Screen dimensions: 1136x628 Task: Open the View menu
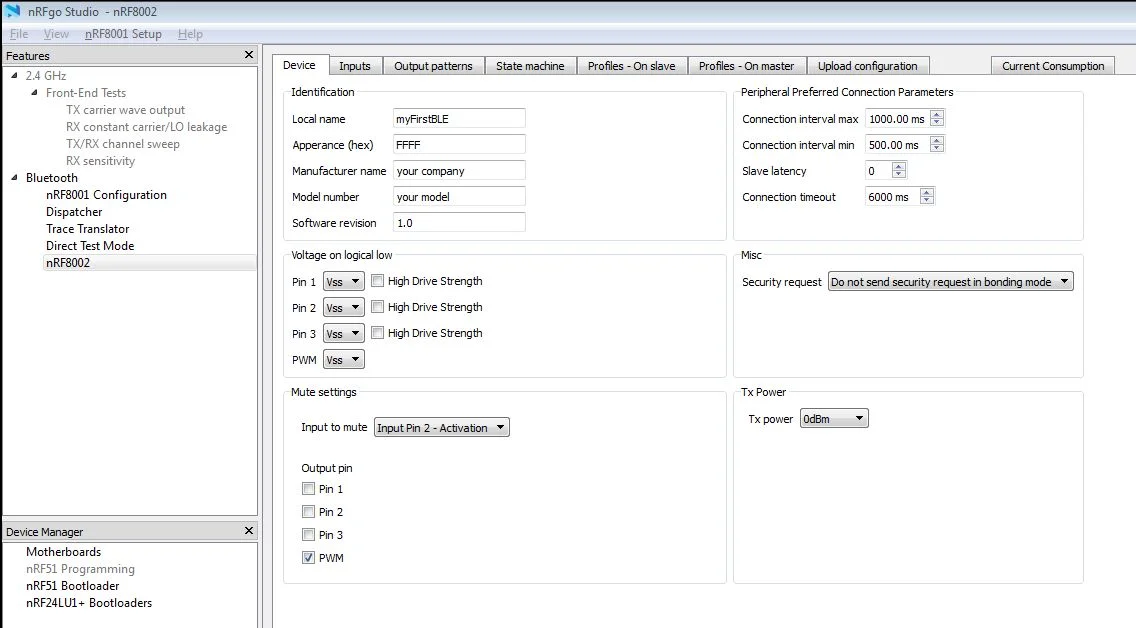coord(56,34)
